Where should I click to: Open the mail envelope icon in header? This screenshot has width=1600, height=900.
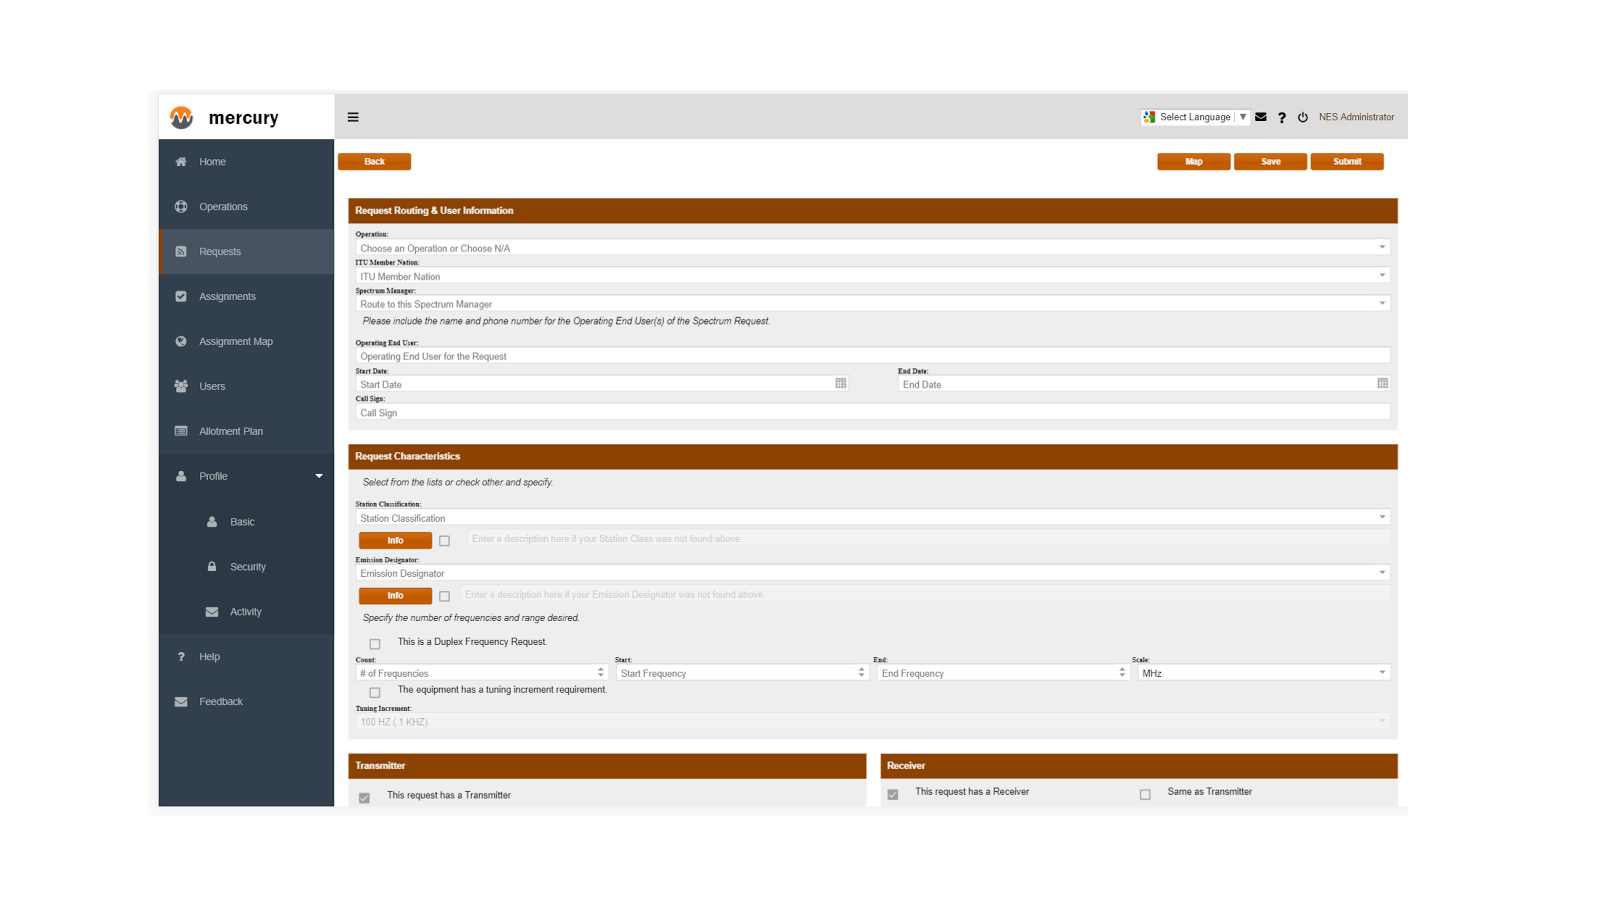pyautogui.click(x=1261, y=117)
